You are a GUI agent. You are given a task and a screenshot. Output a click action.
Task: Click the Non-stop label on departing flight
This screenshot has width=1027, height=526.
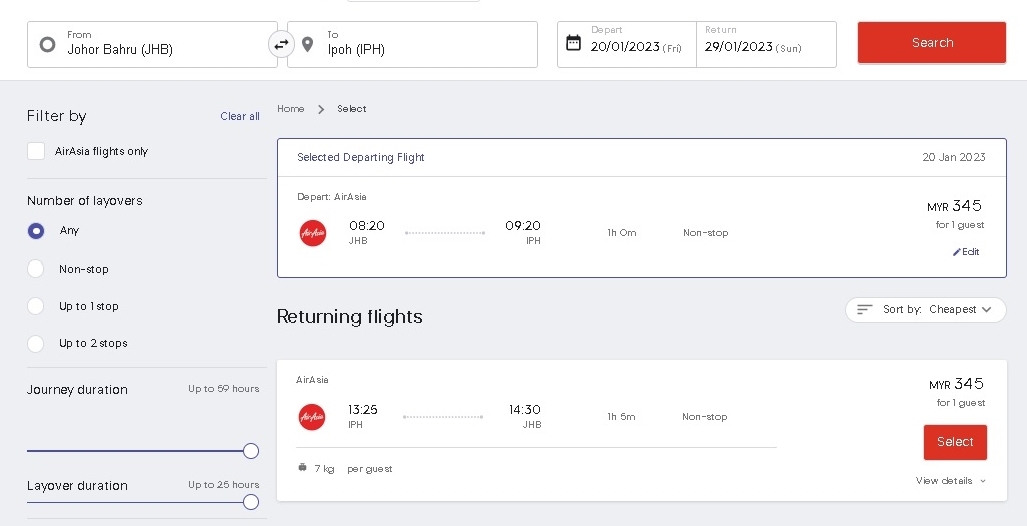[x=705, y=233]
